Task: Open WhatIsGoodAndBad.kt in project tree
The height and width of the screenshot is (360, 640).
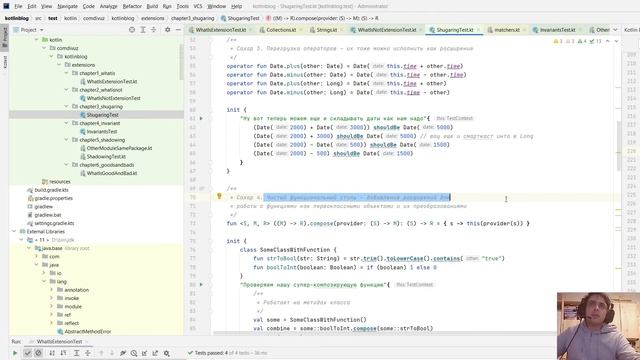Action: pos(111,173)
